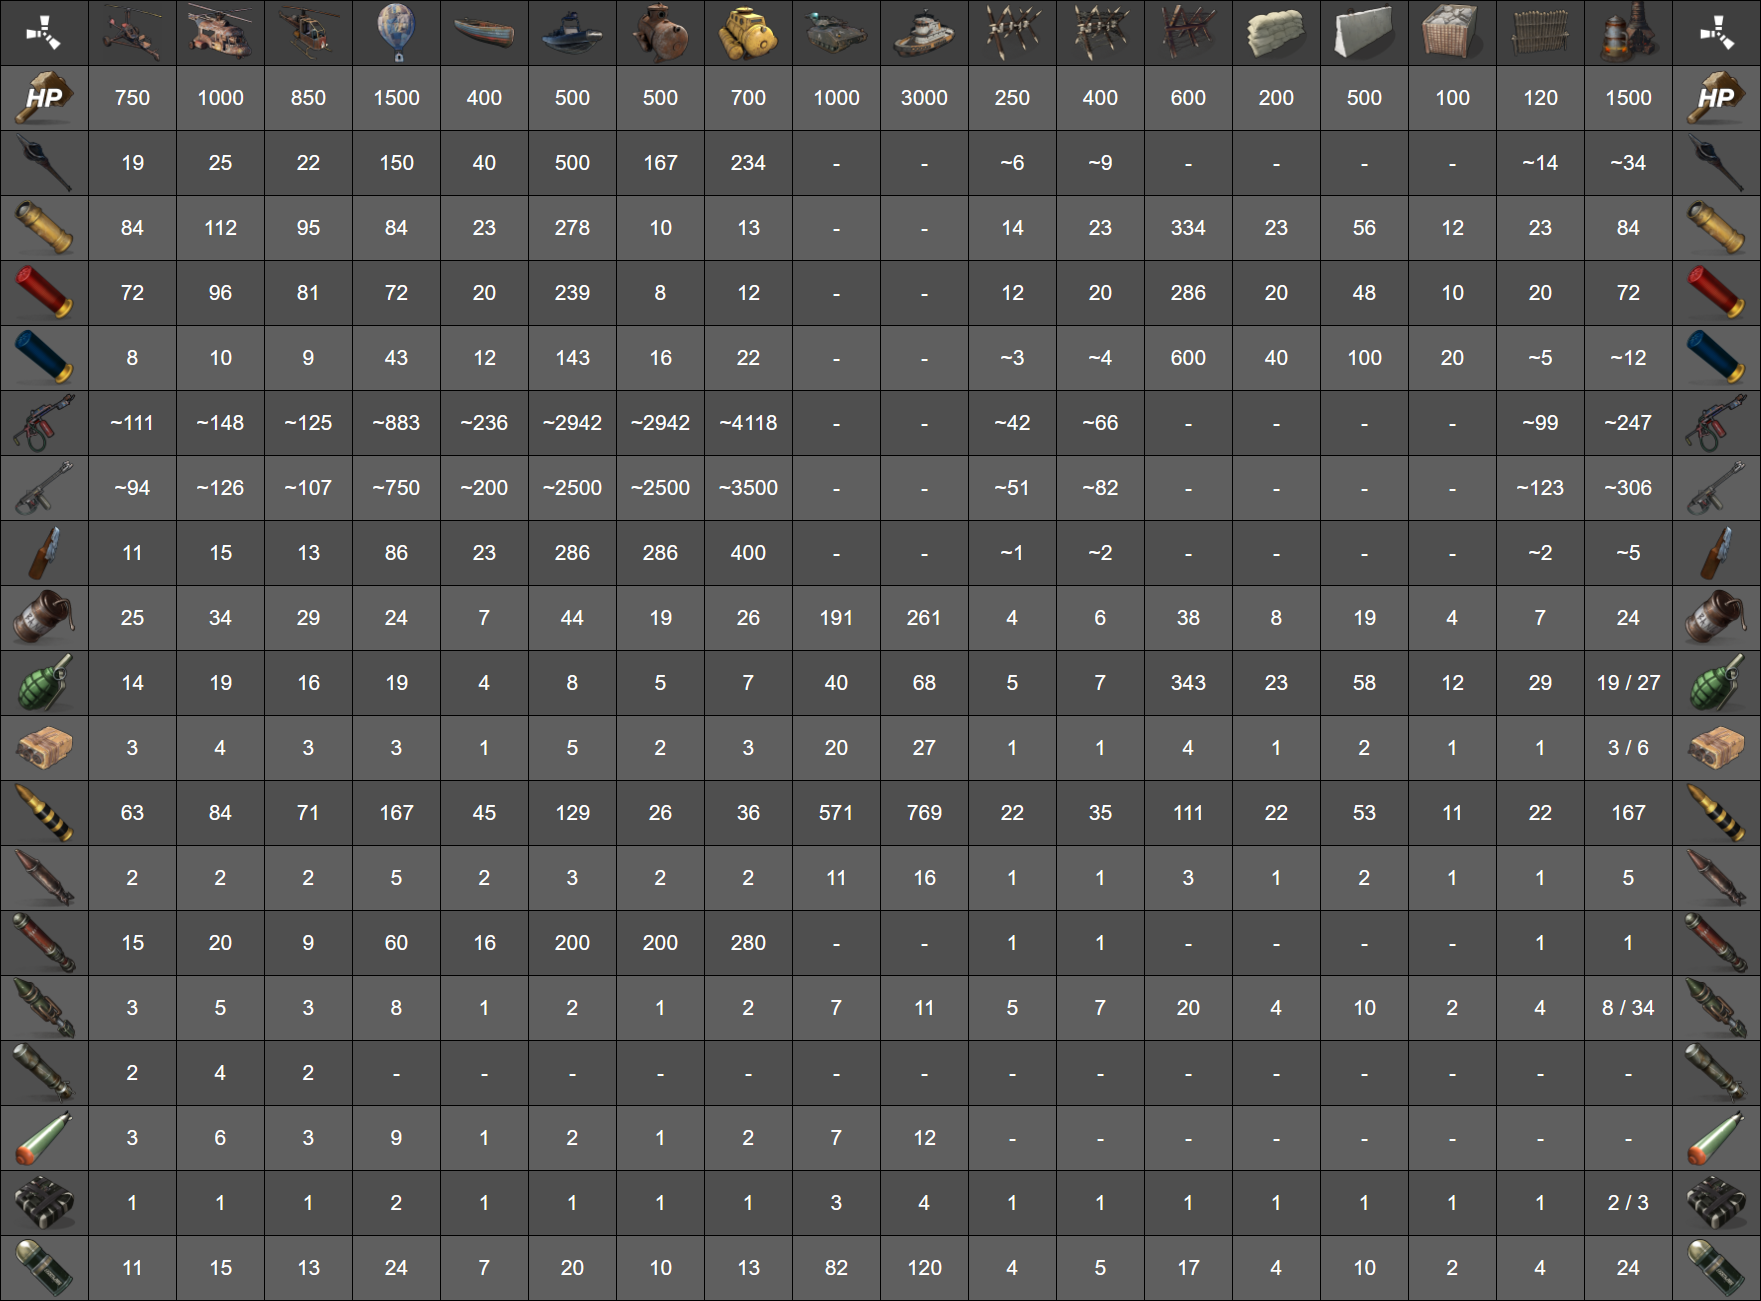
Task: Click the left-column homing missile launcher icon
Action: point(43,1073)
